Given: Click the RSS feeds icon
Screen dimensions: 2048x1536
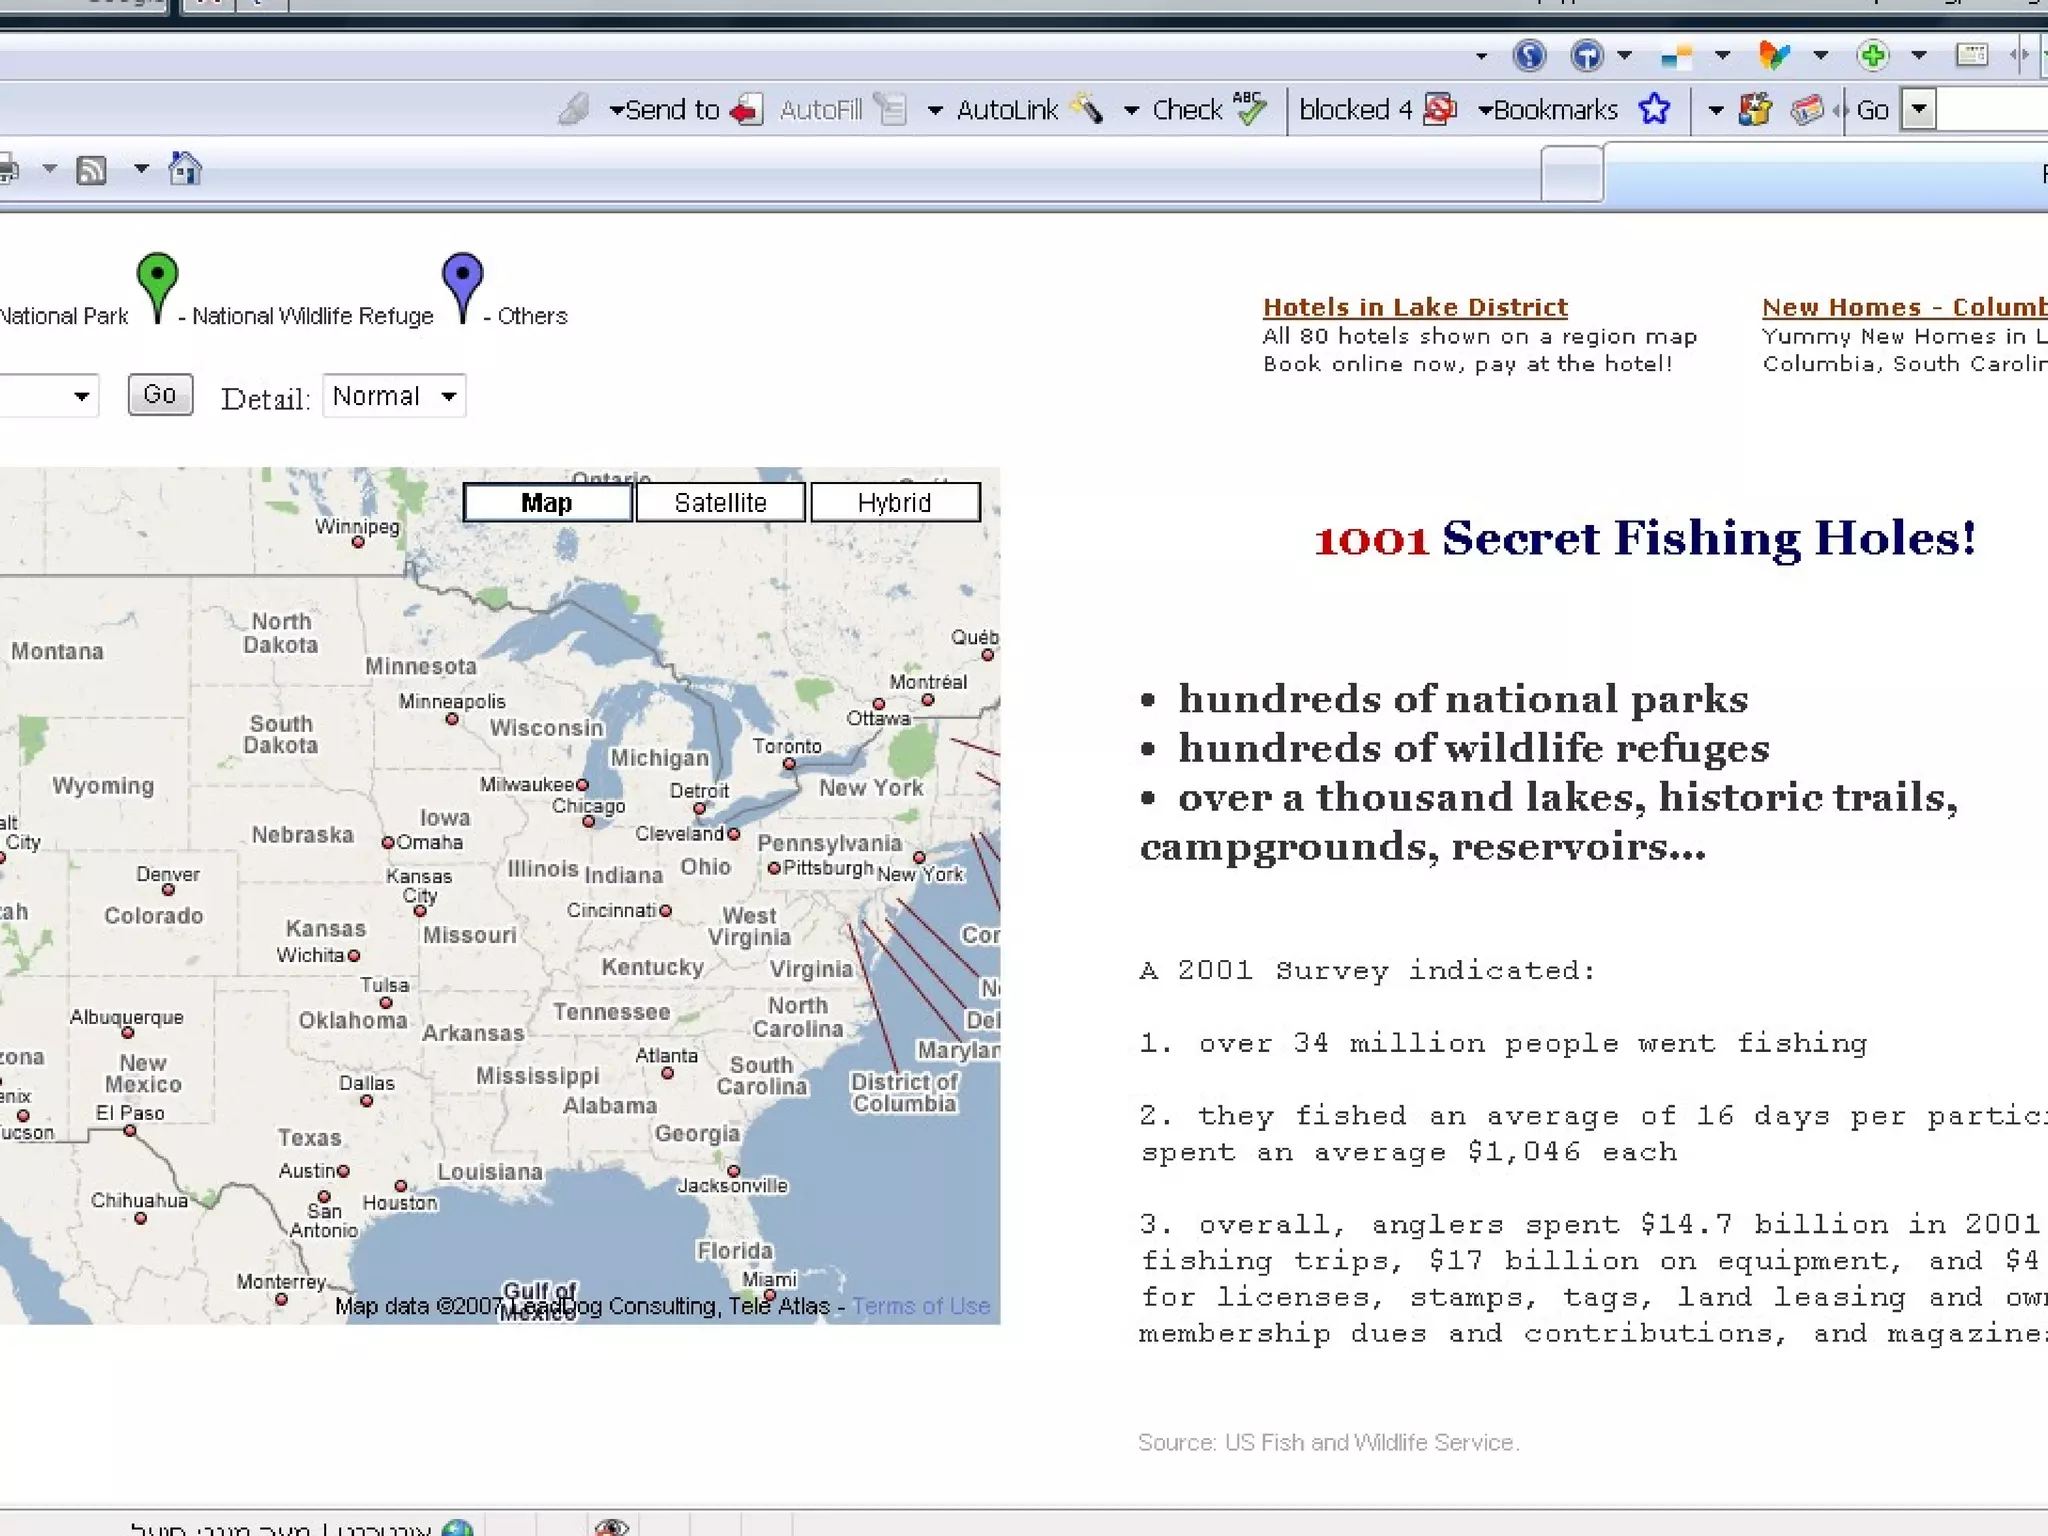Looking at the screenshot, I should [x=92, y=171].
